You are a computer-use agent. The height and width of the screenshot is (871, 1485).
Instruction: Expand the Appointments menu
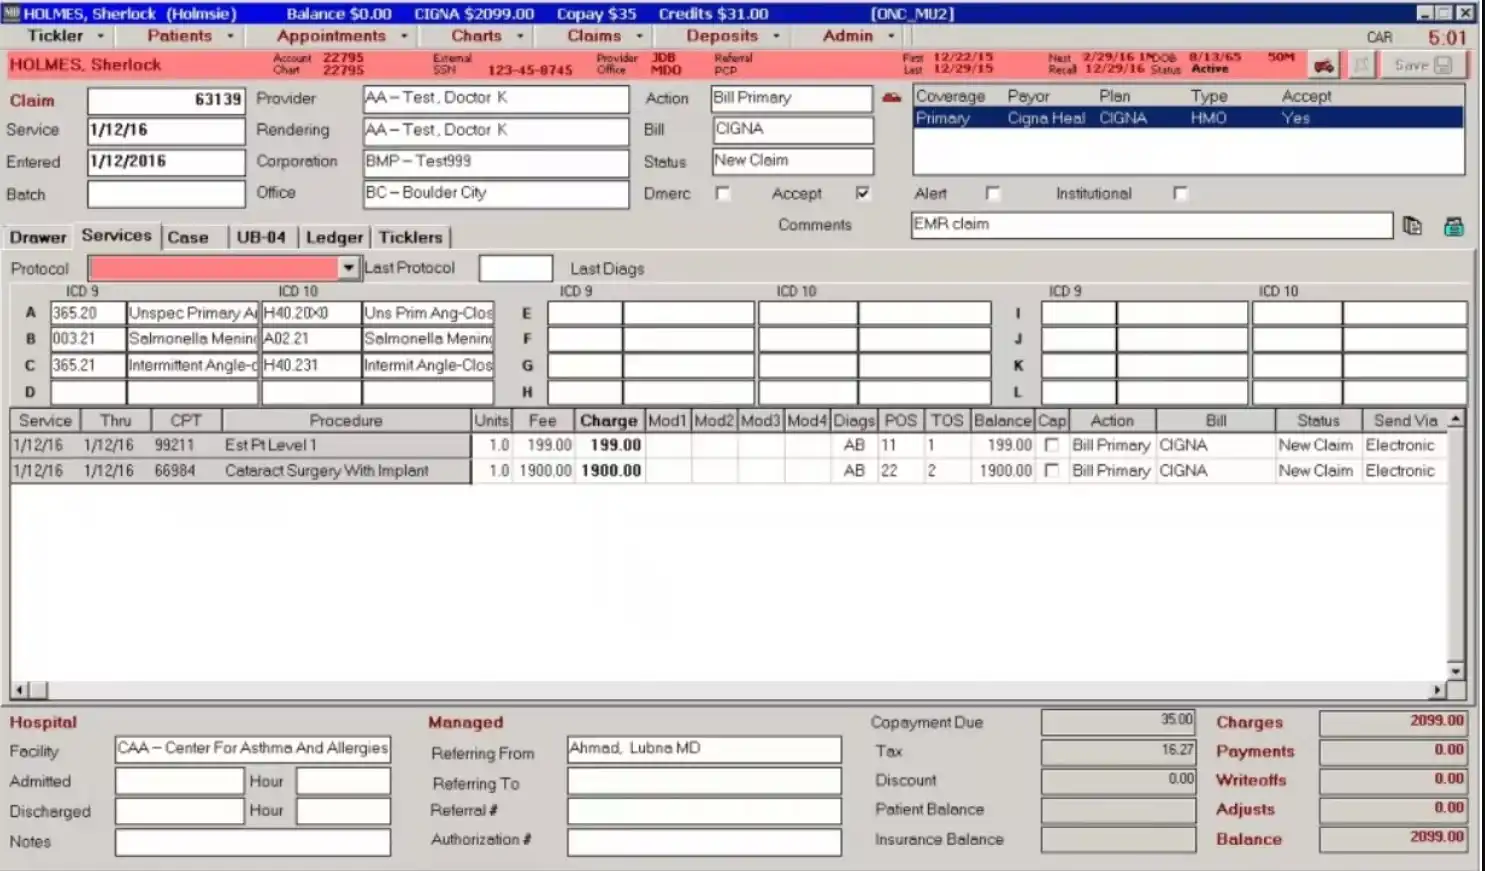pos(332,35)
